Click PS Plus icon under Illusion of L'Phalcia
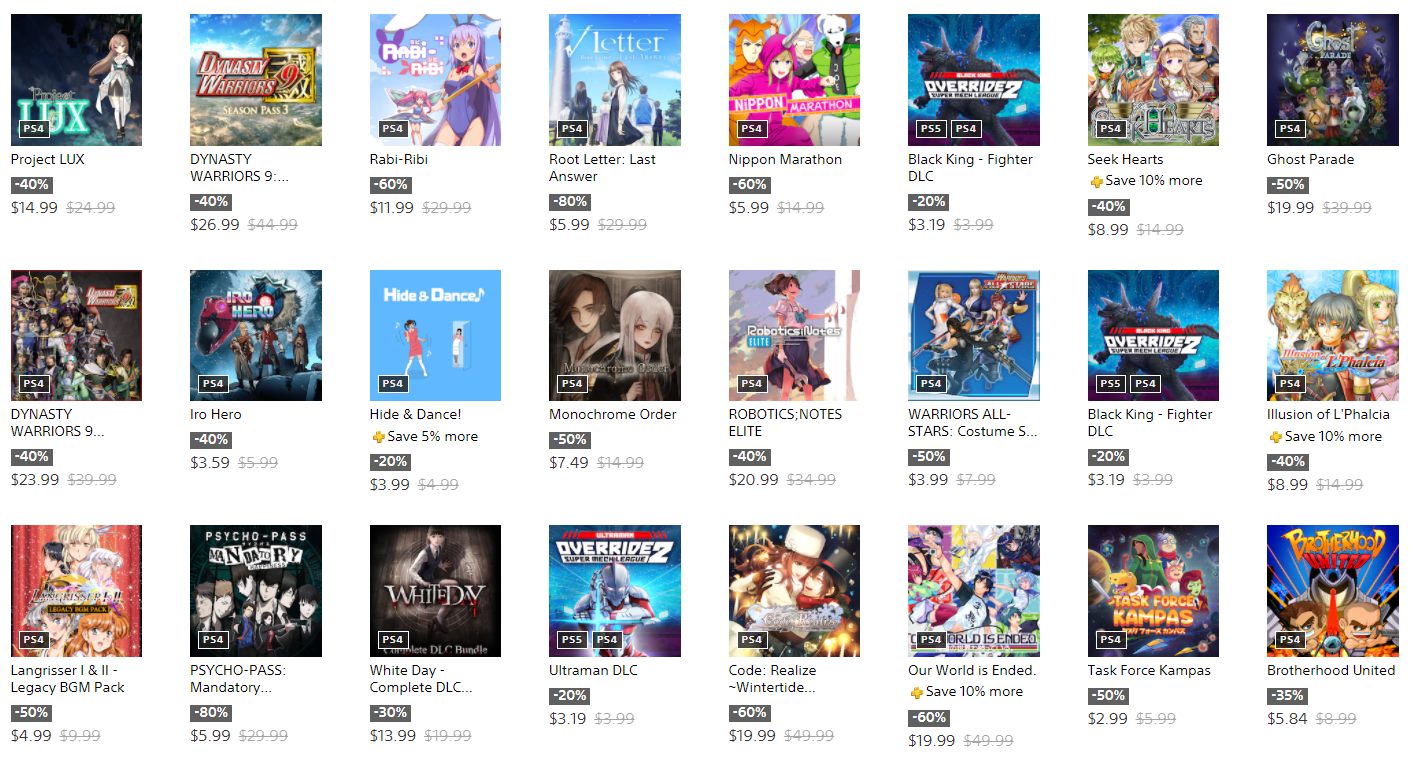 click(1275, 437)
